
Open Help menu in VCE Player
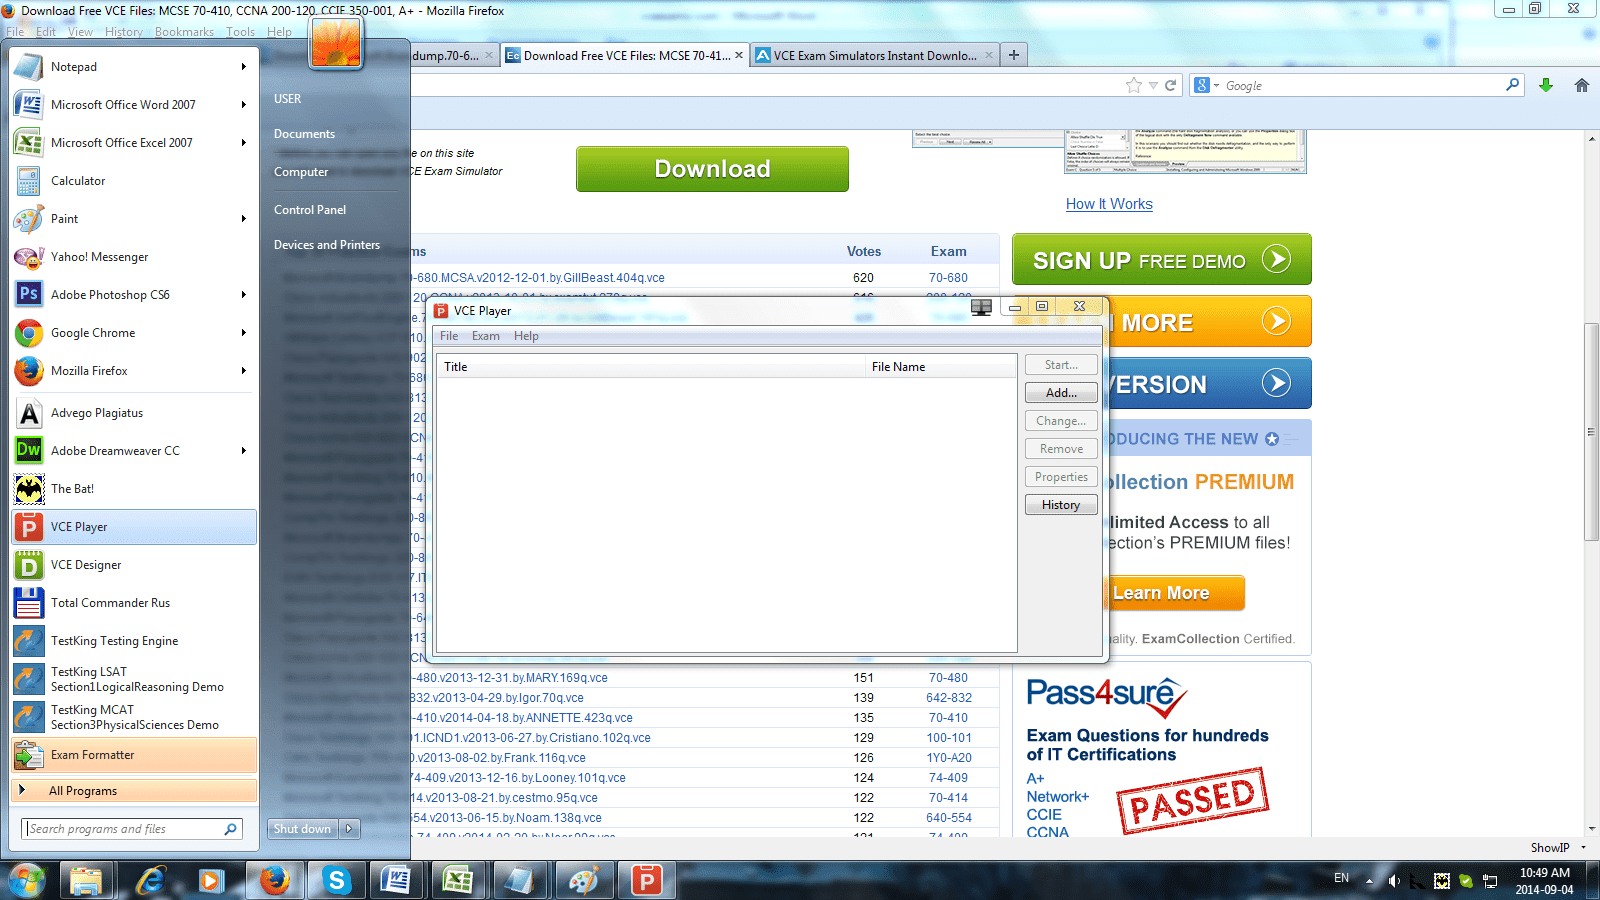[526, 336]
